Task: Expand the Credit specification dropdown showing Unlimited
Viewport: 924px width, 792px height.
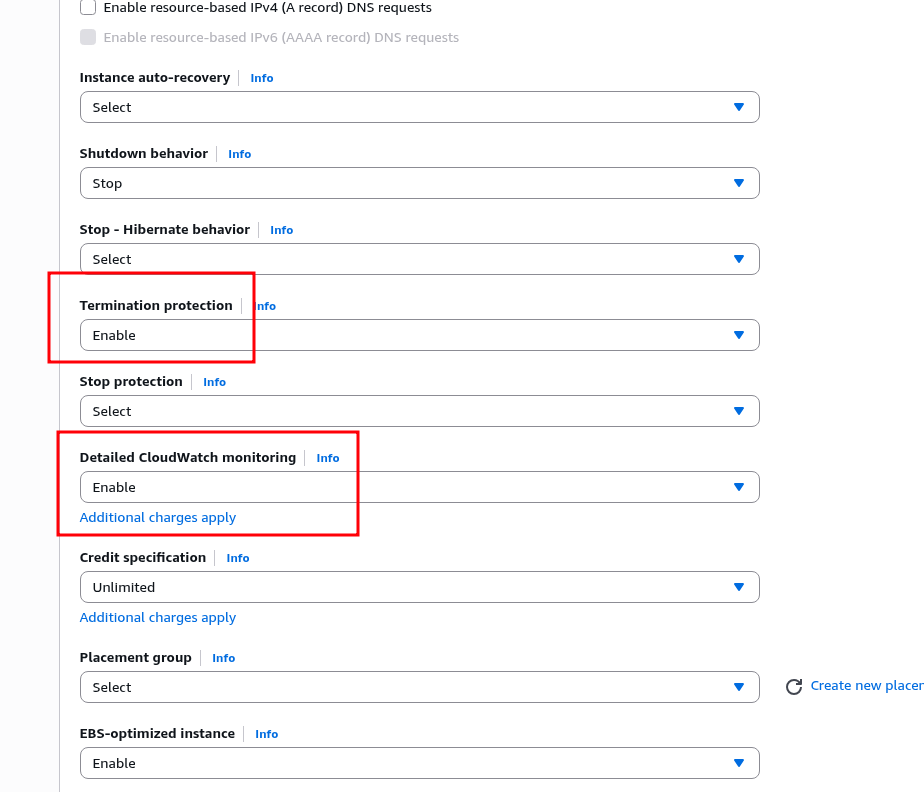Action: click(419, 587)
